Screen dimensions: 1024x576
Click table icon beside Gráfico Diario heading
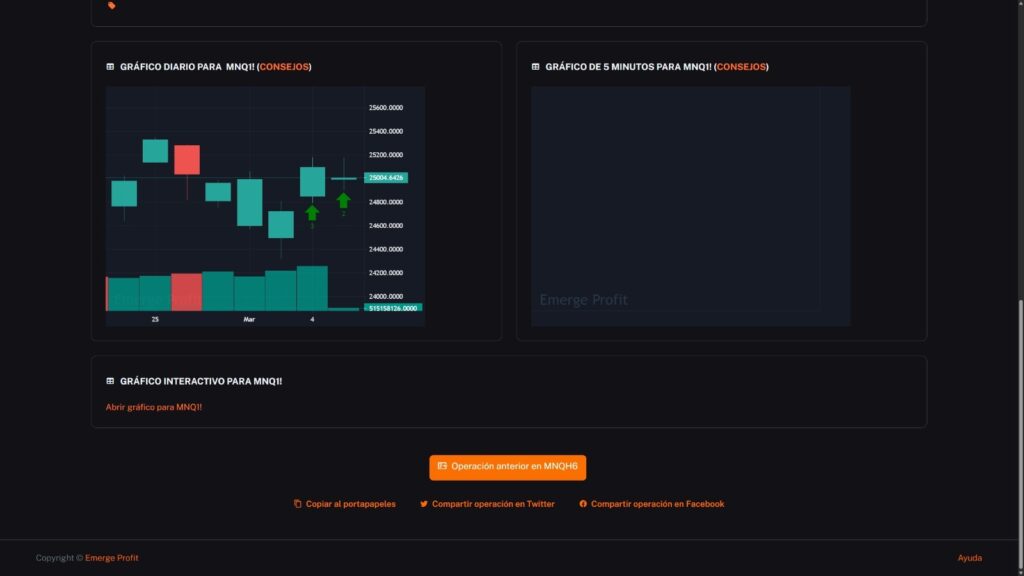[110, 67]
